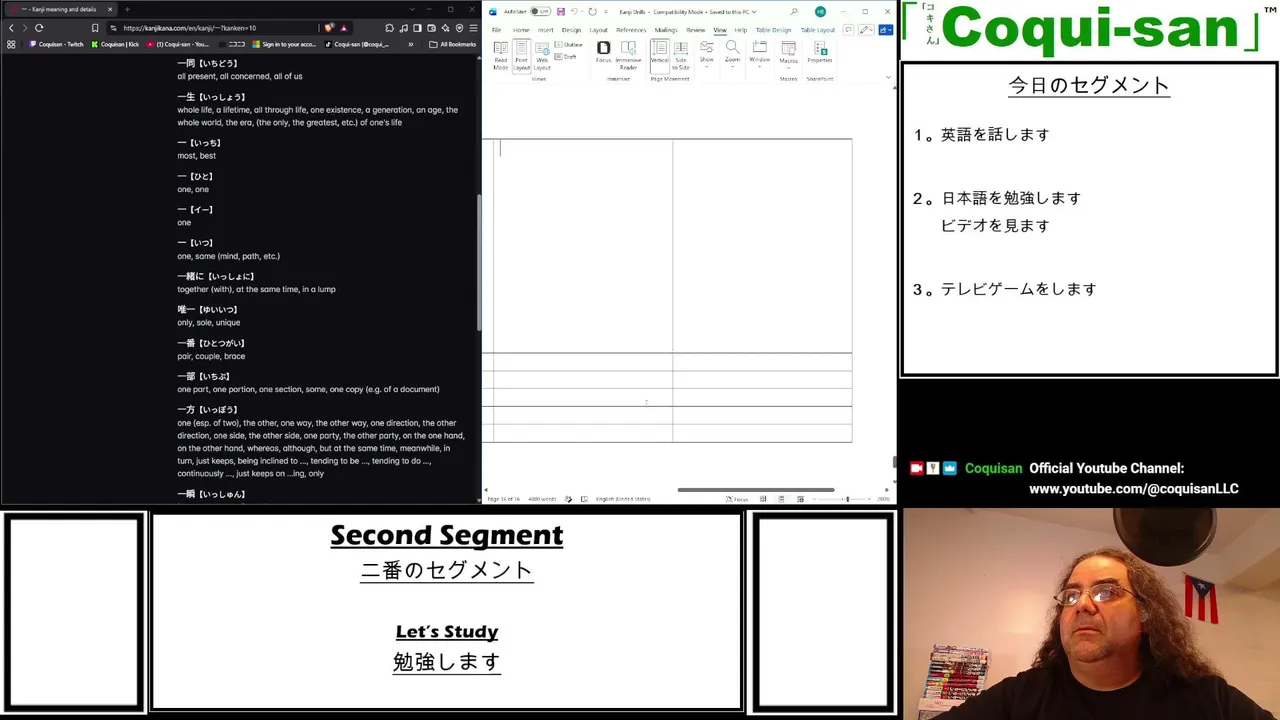Image resolution: width=1280 pixels, height=720 pixels.
Task: Open SharePoint Properties
Action: point(820,53)
